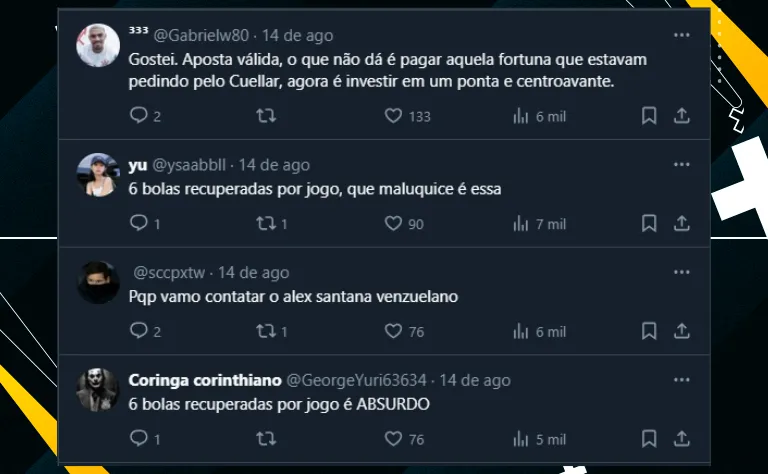Reply to Gabrielw80's tweet
Viewport: 768px width, 474px height.
[139, 116]
